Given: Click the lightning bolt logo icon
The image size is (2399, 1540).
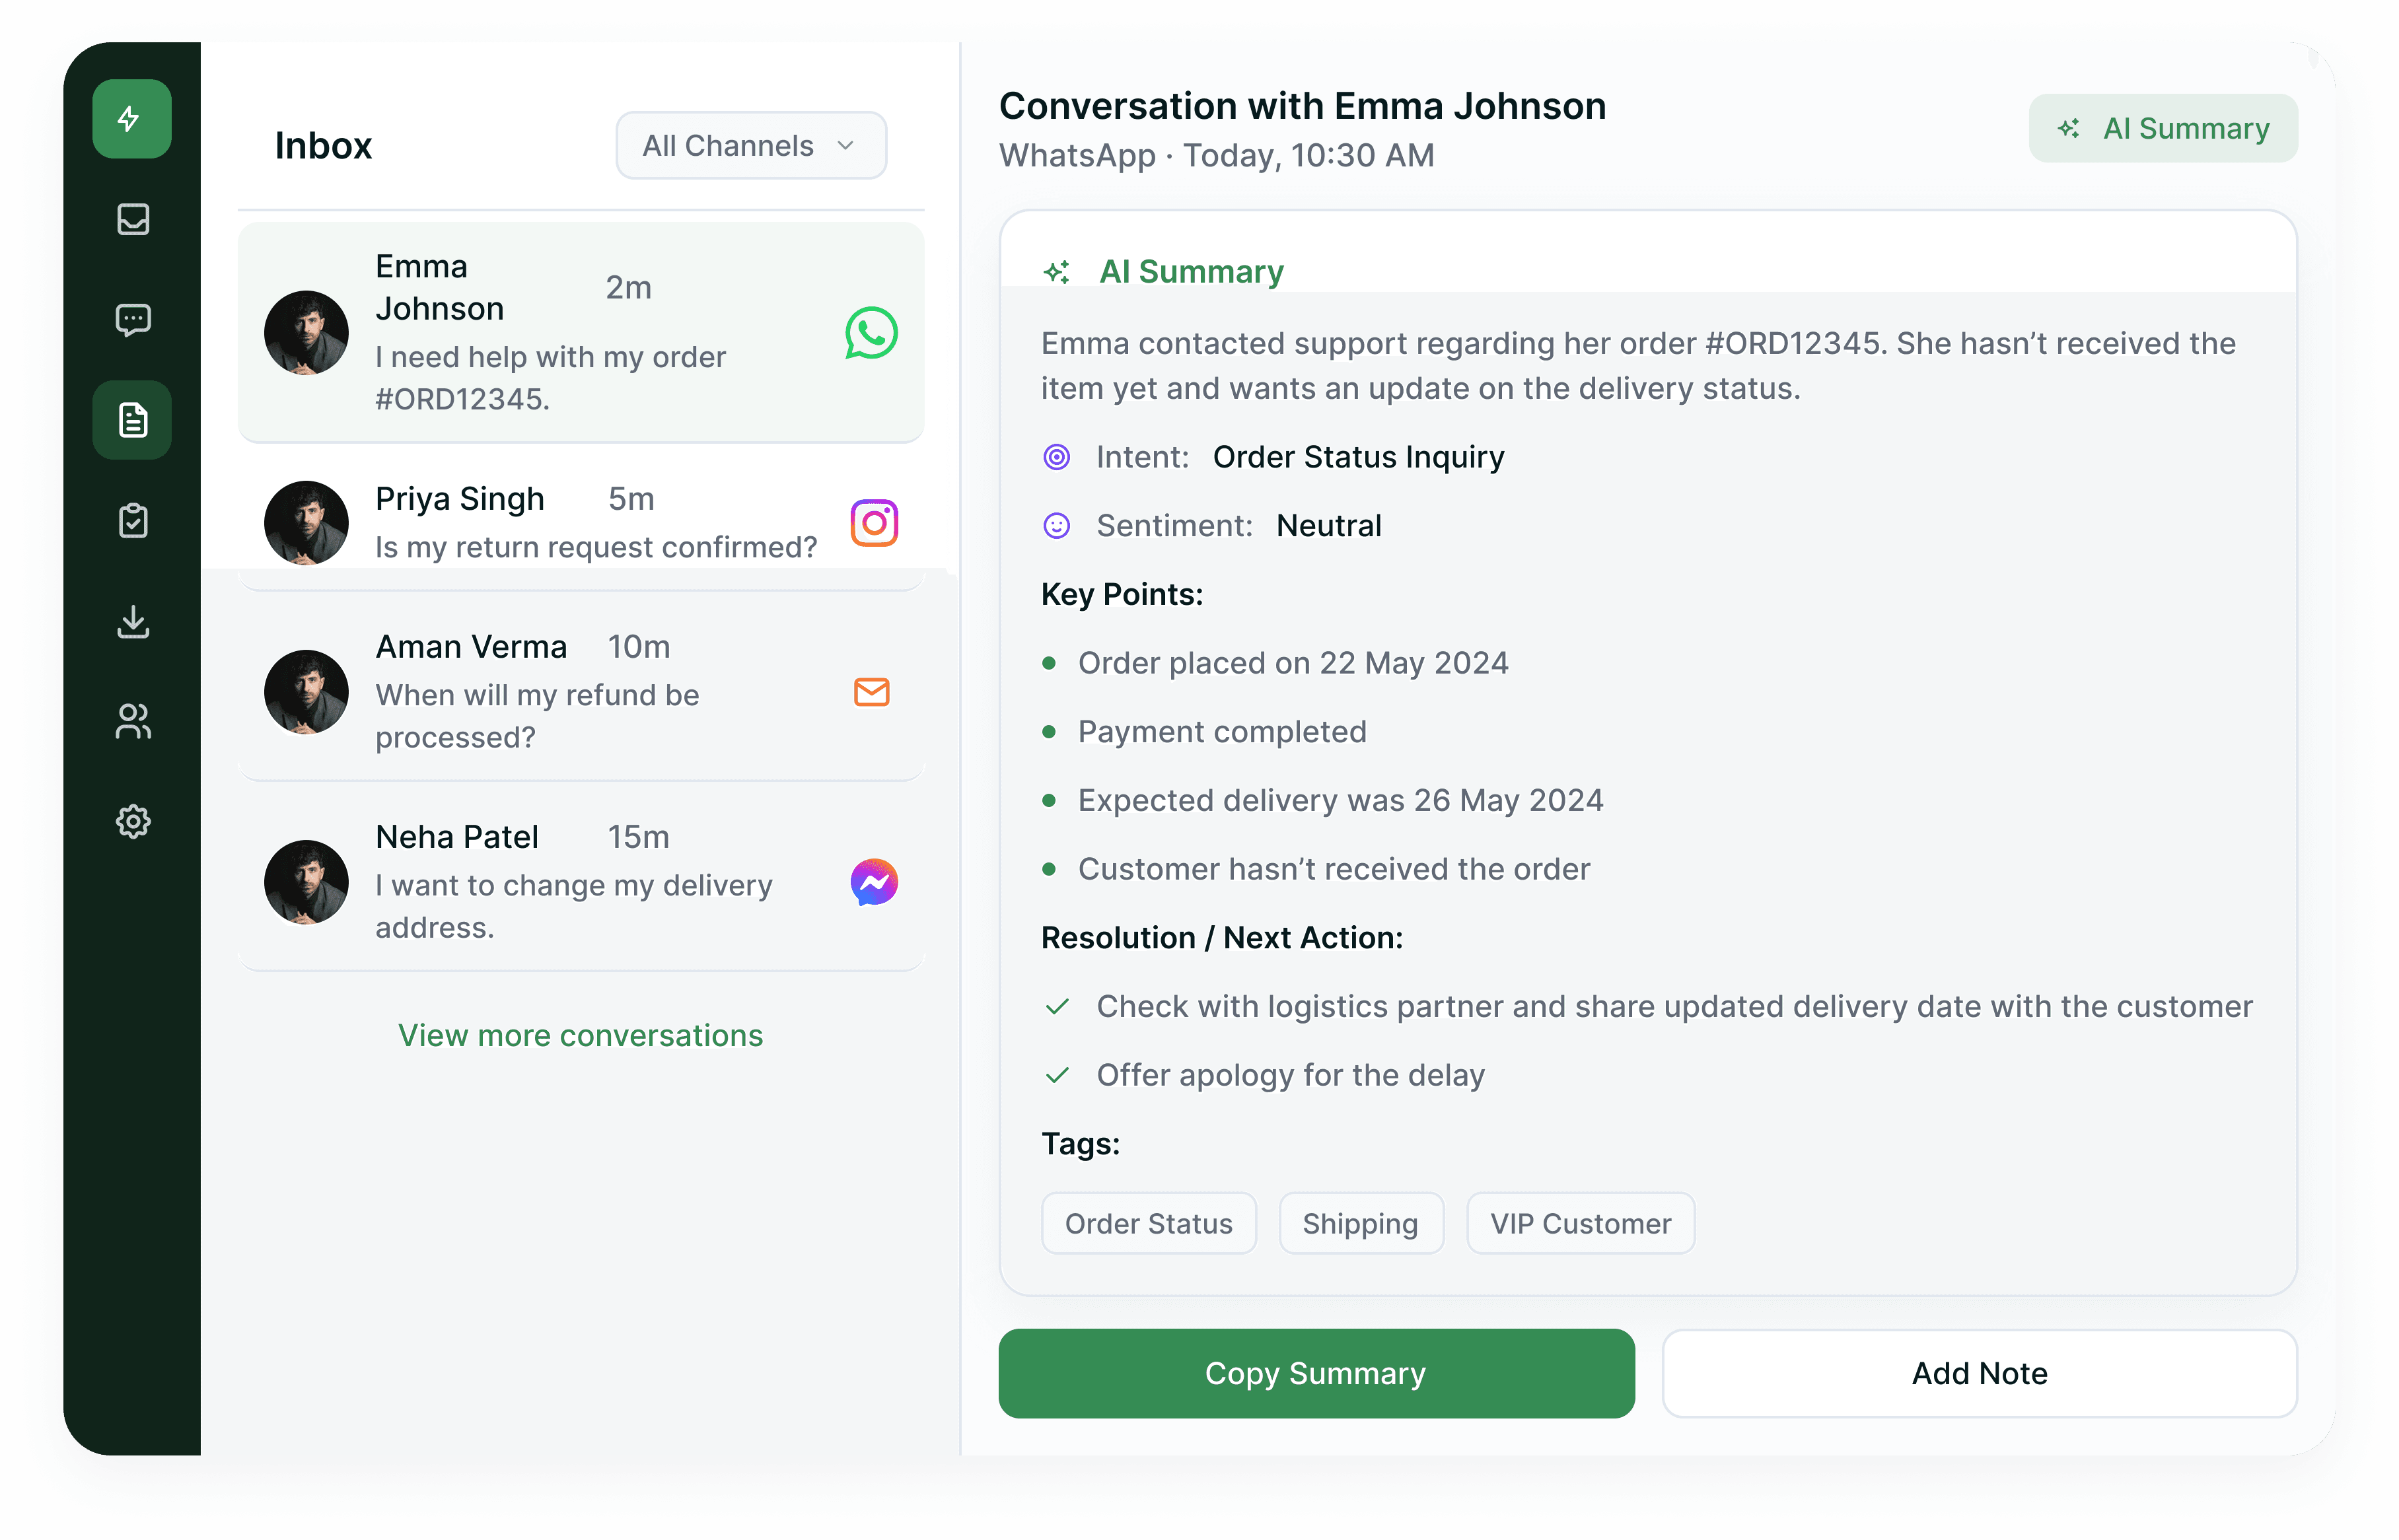Looking at the screenshot, I should click(x=131, y=119).
